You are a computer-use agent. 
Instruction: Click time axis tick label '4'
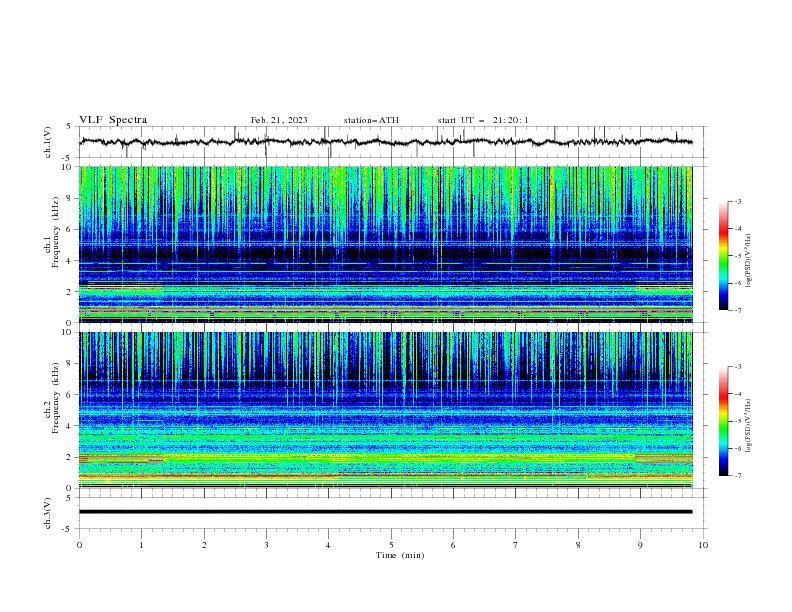pyautogui.click(x=328, y=545)
